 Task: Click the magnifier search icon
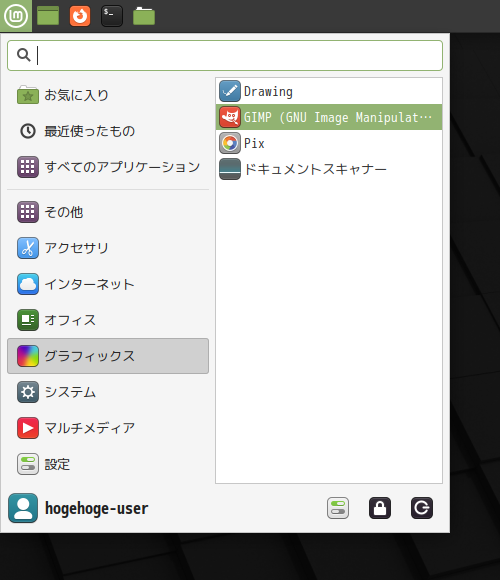pos(24,55)
